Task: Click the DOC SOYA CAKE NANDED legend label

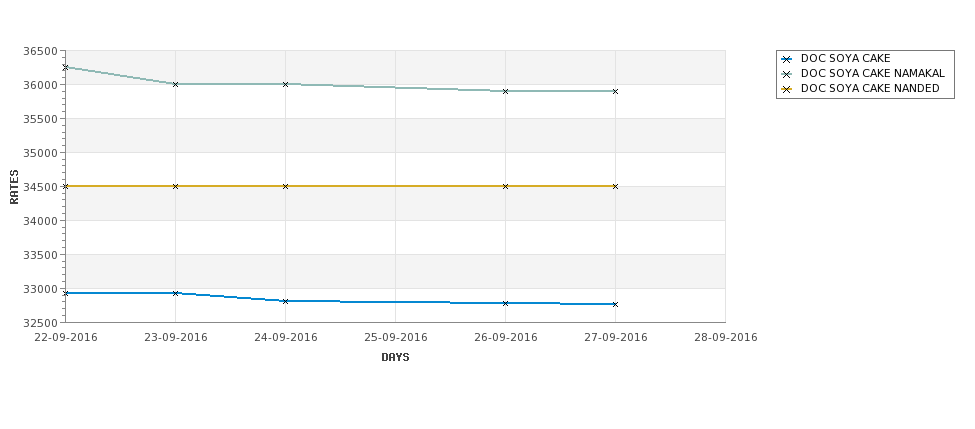Action: (870, 89)
